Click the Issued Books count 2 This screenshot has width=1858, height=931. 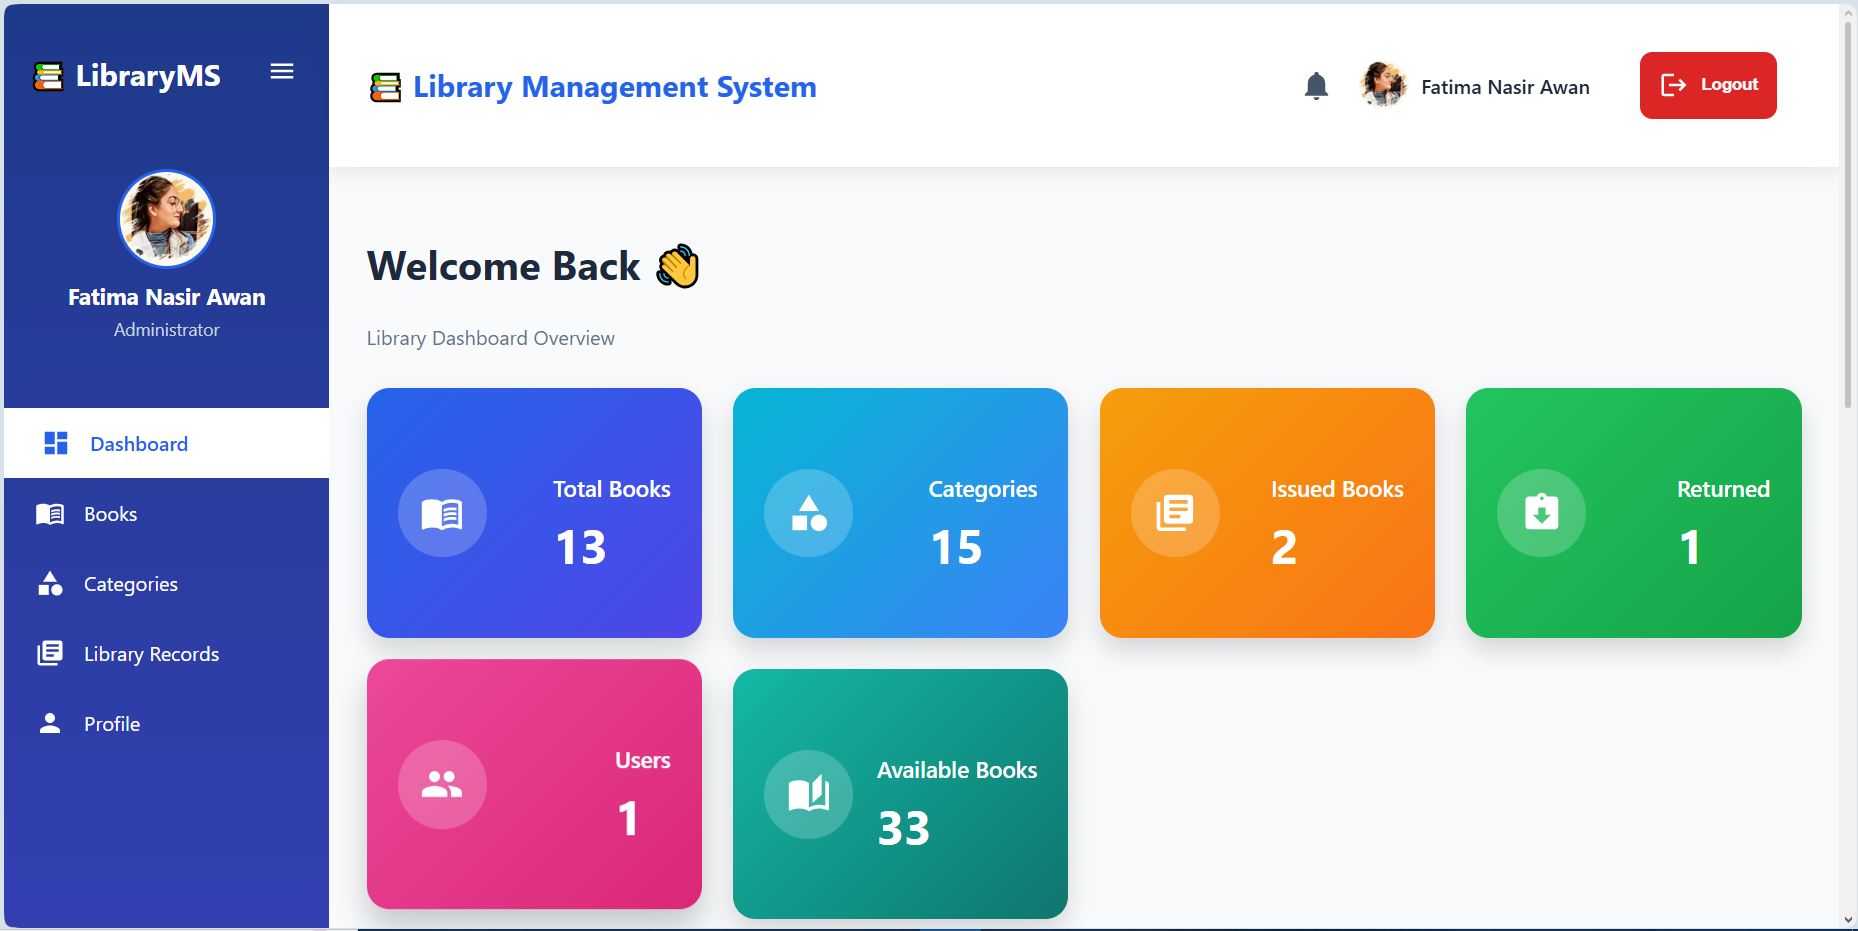point(1284,548)
